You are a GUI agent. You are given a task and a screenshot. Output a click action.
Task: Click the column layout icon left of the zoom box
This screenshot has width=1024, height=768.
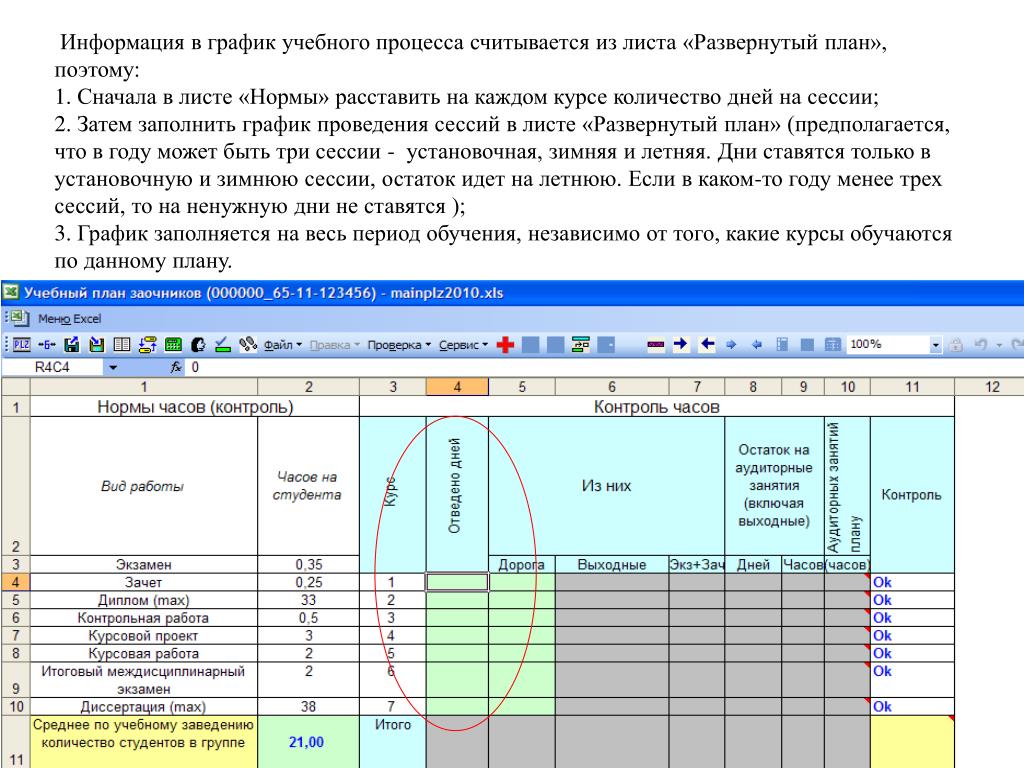(x=782, y=344)
